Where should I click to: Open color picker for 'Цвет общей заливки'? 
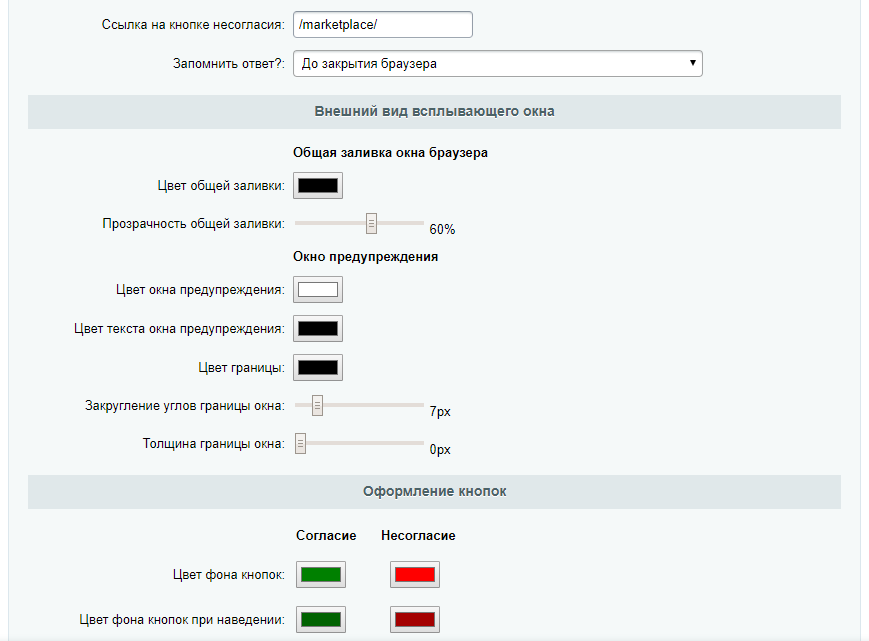coord(318,186)
